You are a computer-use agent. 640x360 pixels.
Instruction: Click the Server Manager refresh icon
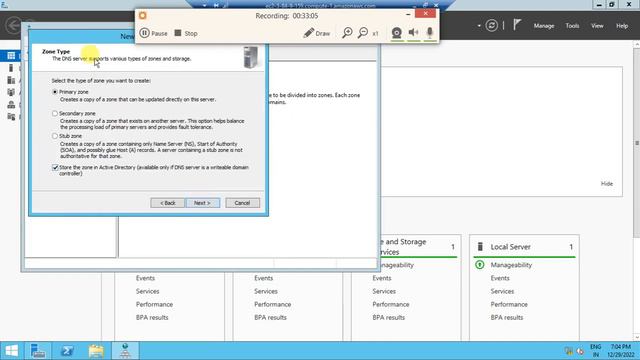pos(491,26)
